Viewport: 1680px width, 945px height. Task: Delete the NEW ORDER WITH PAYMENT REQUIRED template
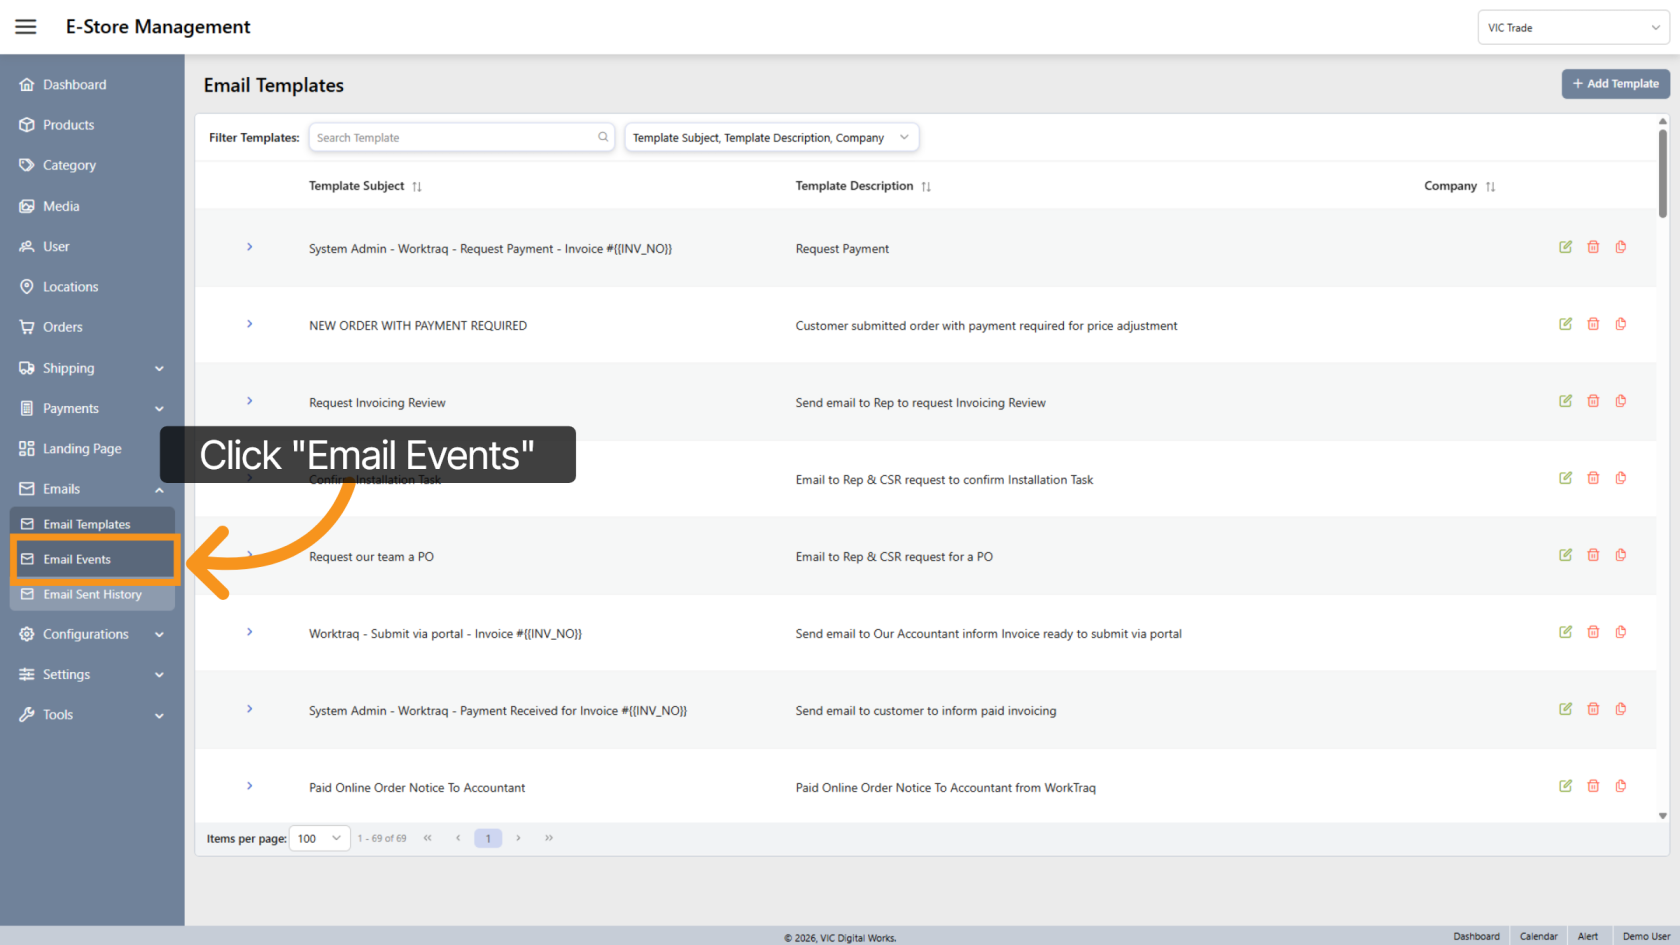1593,324
